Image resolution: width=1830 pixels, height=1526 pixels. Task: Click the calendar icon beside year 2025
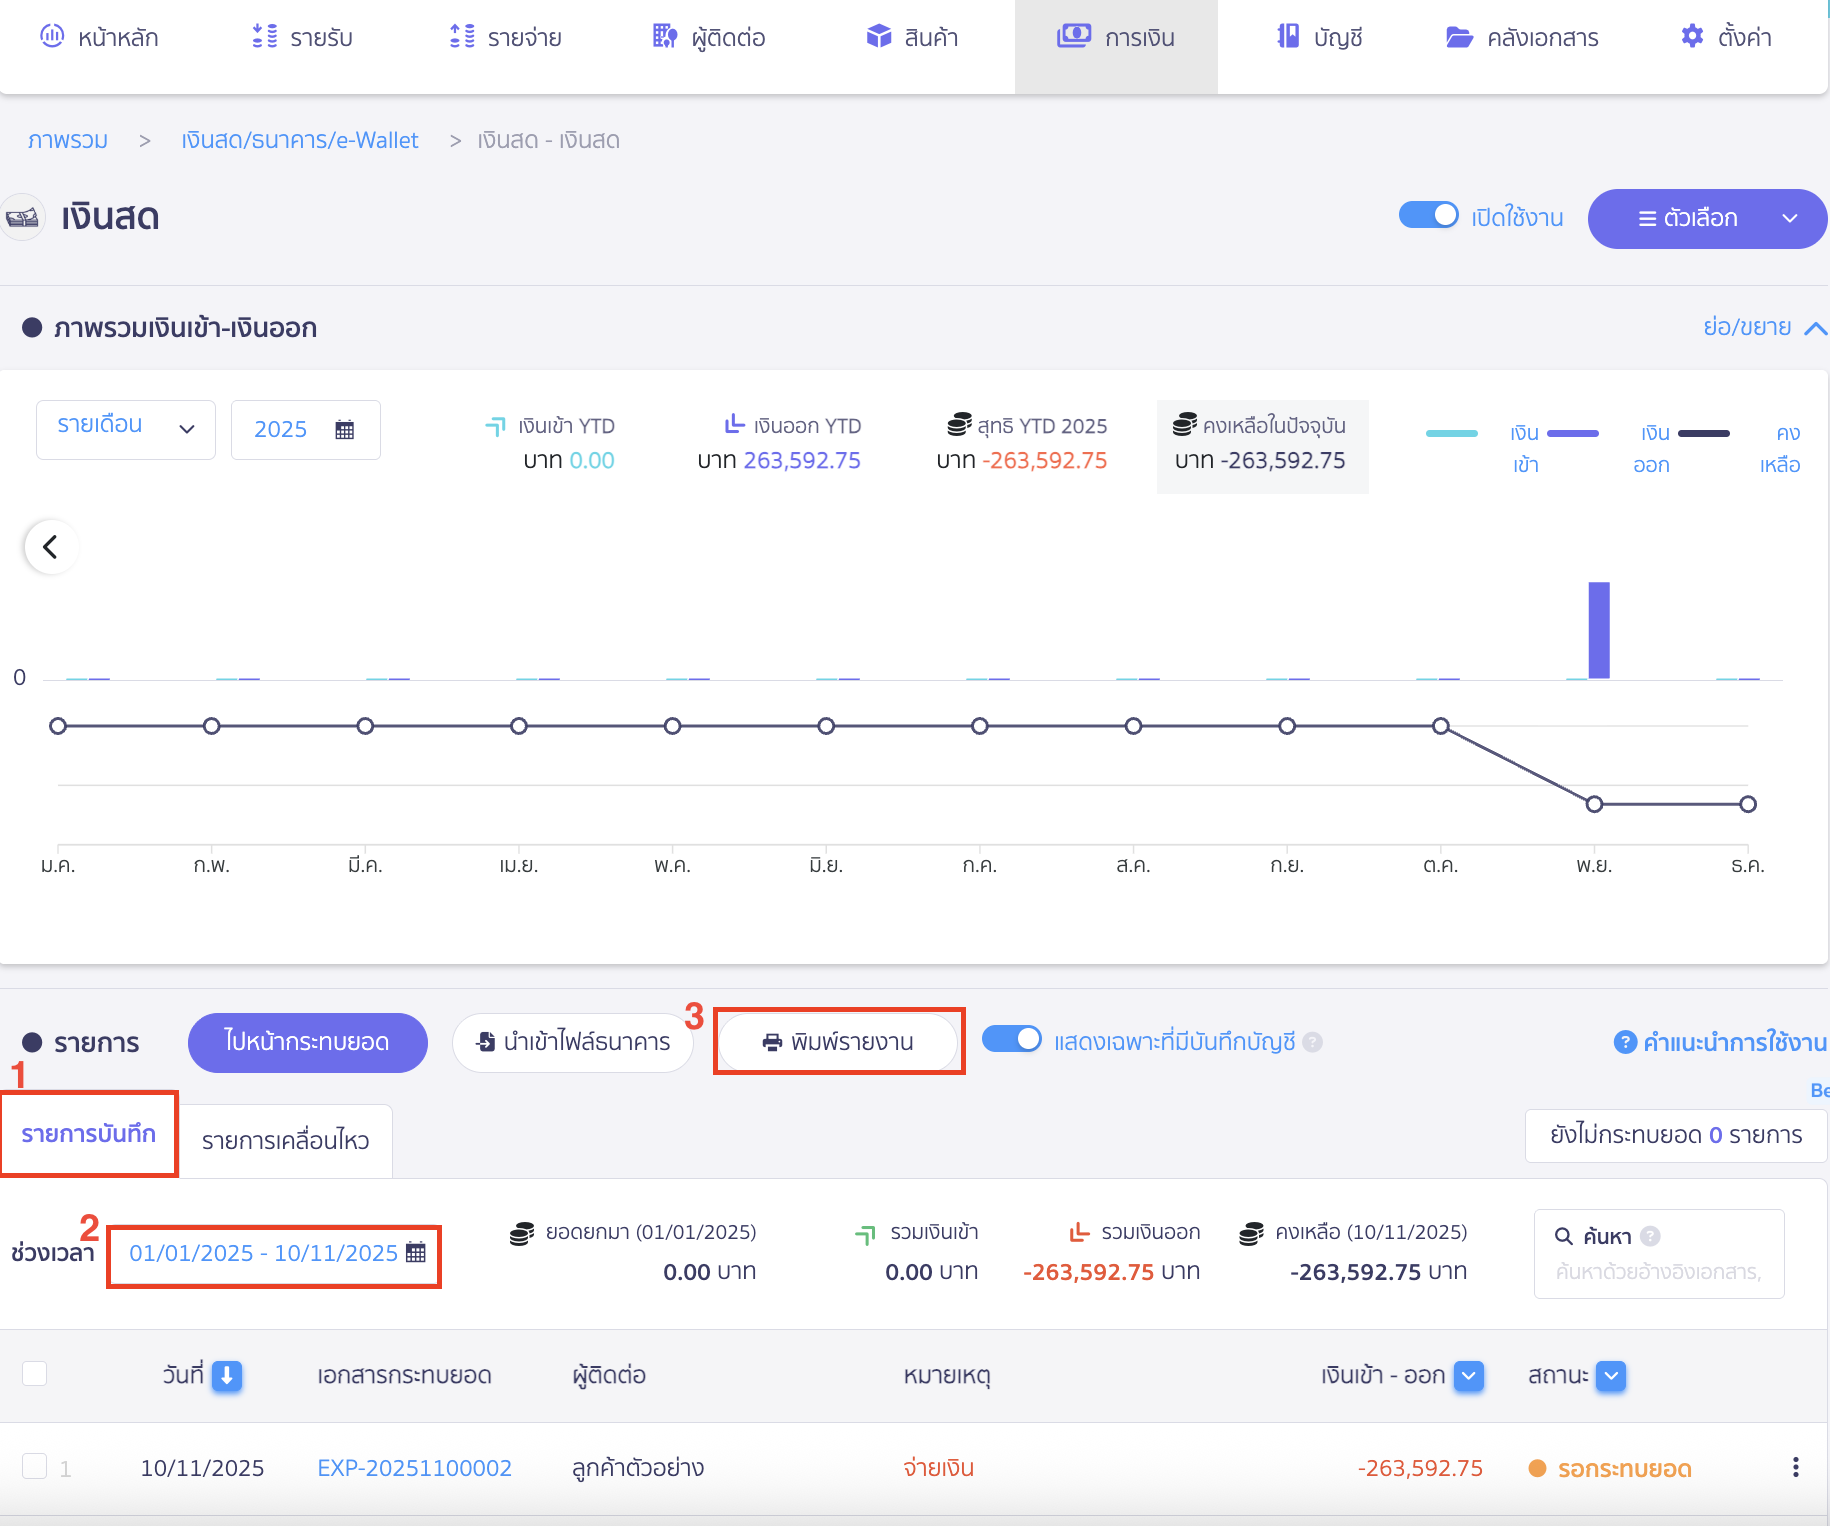pos(345,430)
